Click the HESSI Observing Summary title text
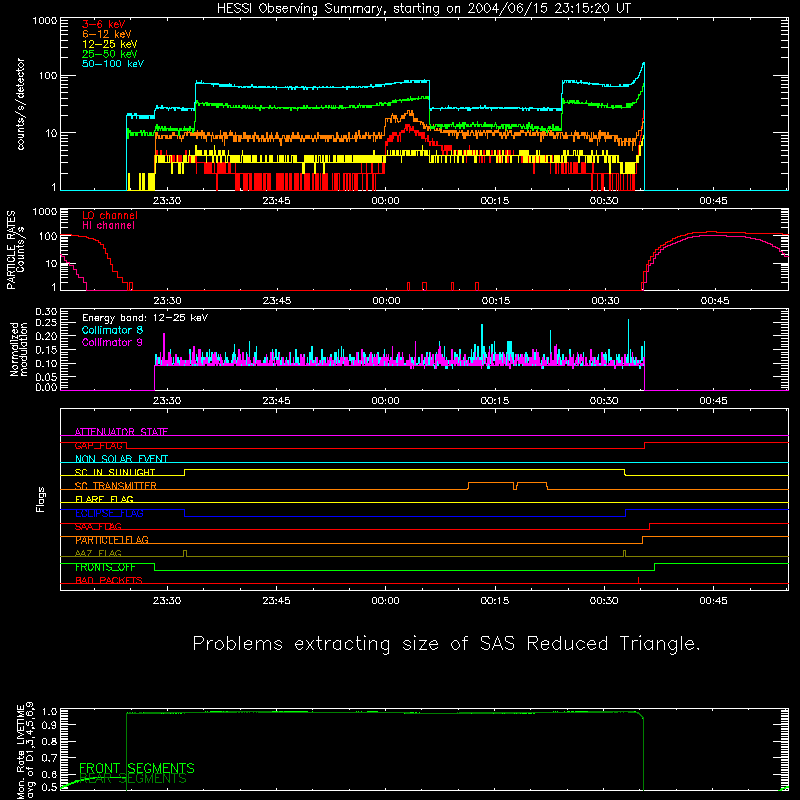800x800 pixels. (x=424, y=9)
